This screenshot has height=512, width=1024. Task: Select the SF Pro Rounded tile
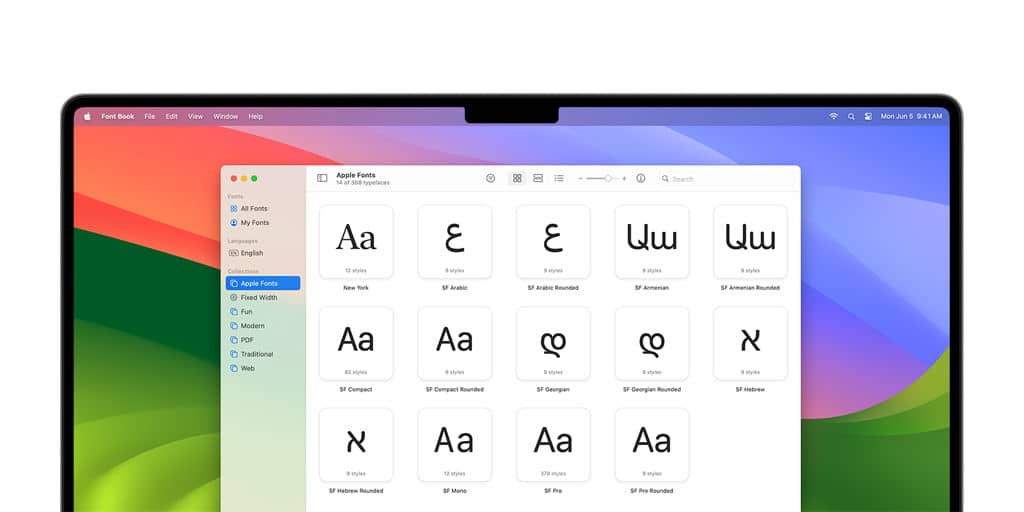652,445
